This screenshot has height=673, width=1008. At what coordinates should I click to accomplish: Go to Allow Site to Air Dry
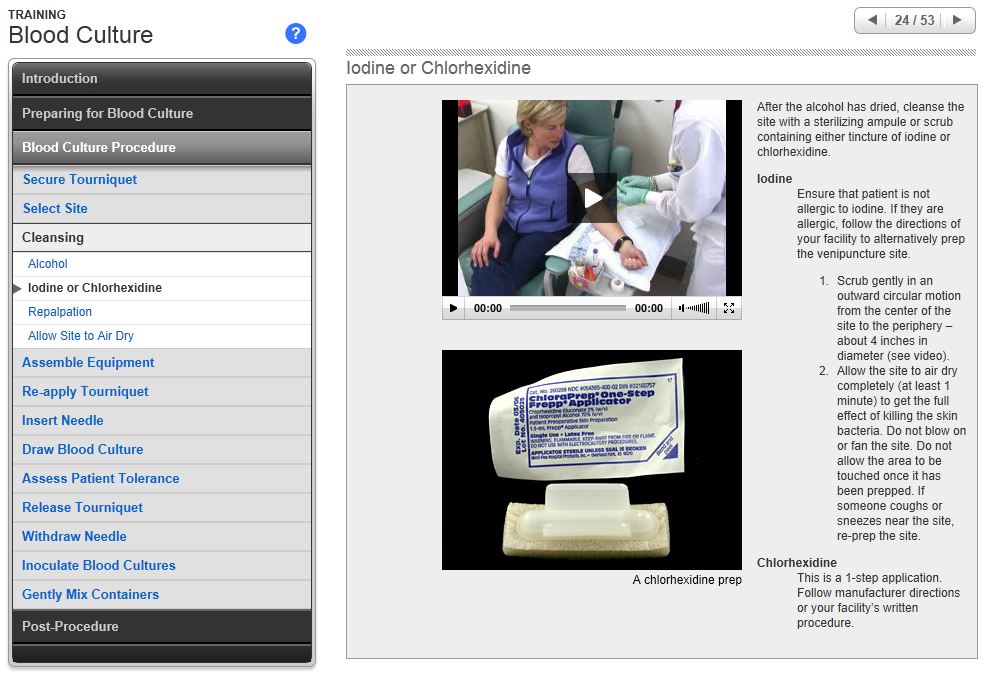coord(81,336)
